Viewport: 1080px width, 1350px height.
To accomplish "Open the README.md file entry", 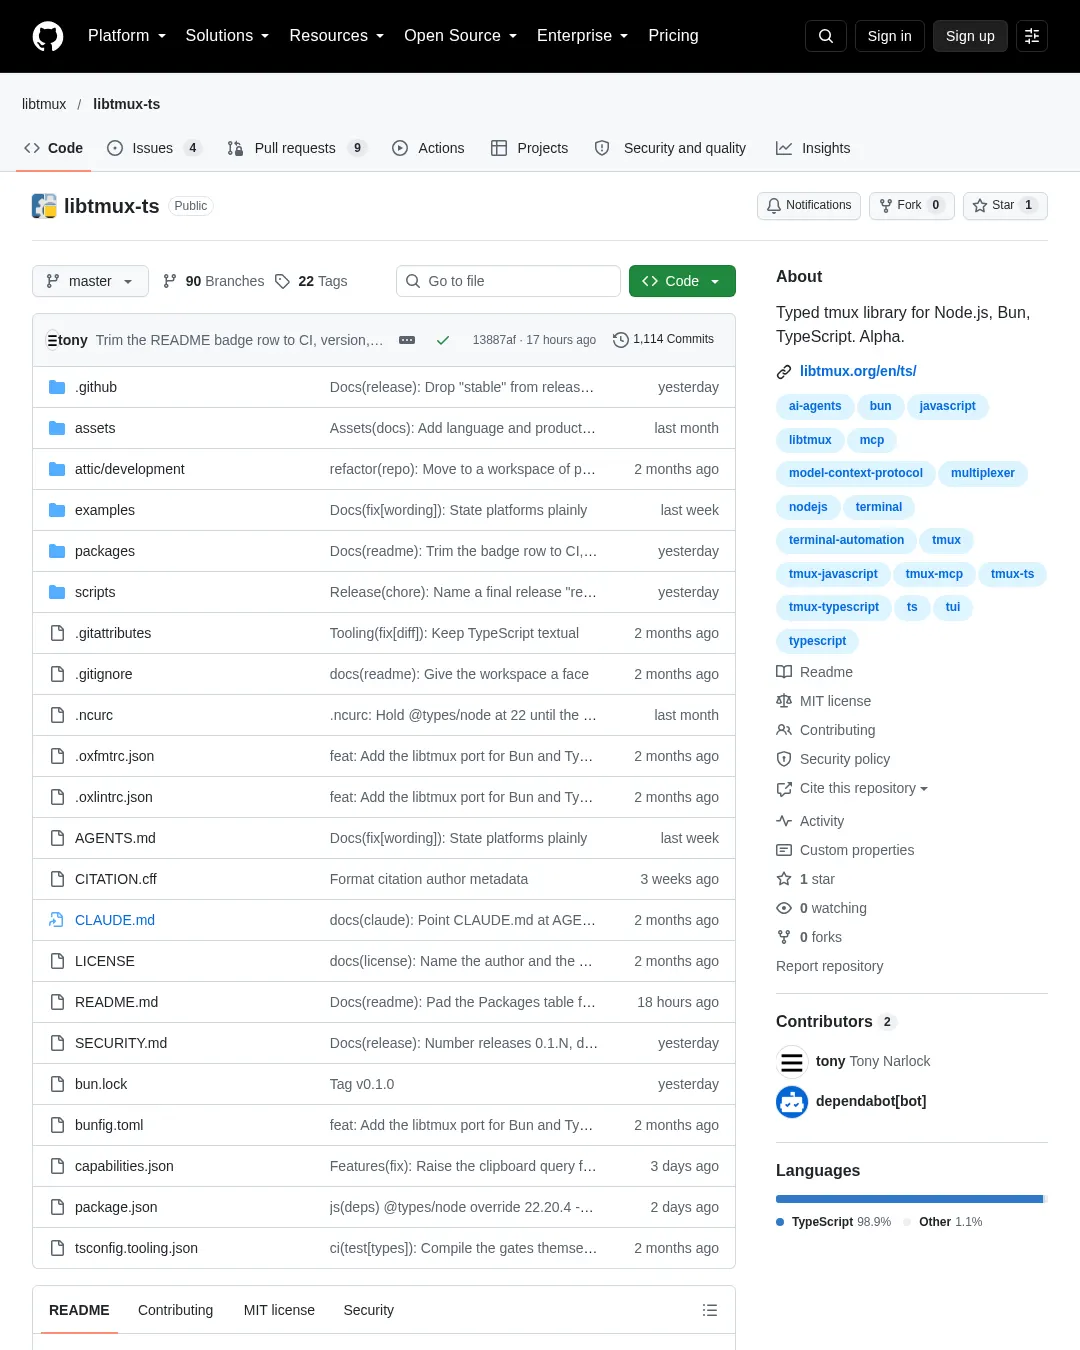I will pyautogui.click(x=116, y=1002).
